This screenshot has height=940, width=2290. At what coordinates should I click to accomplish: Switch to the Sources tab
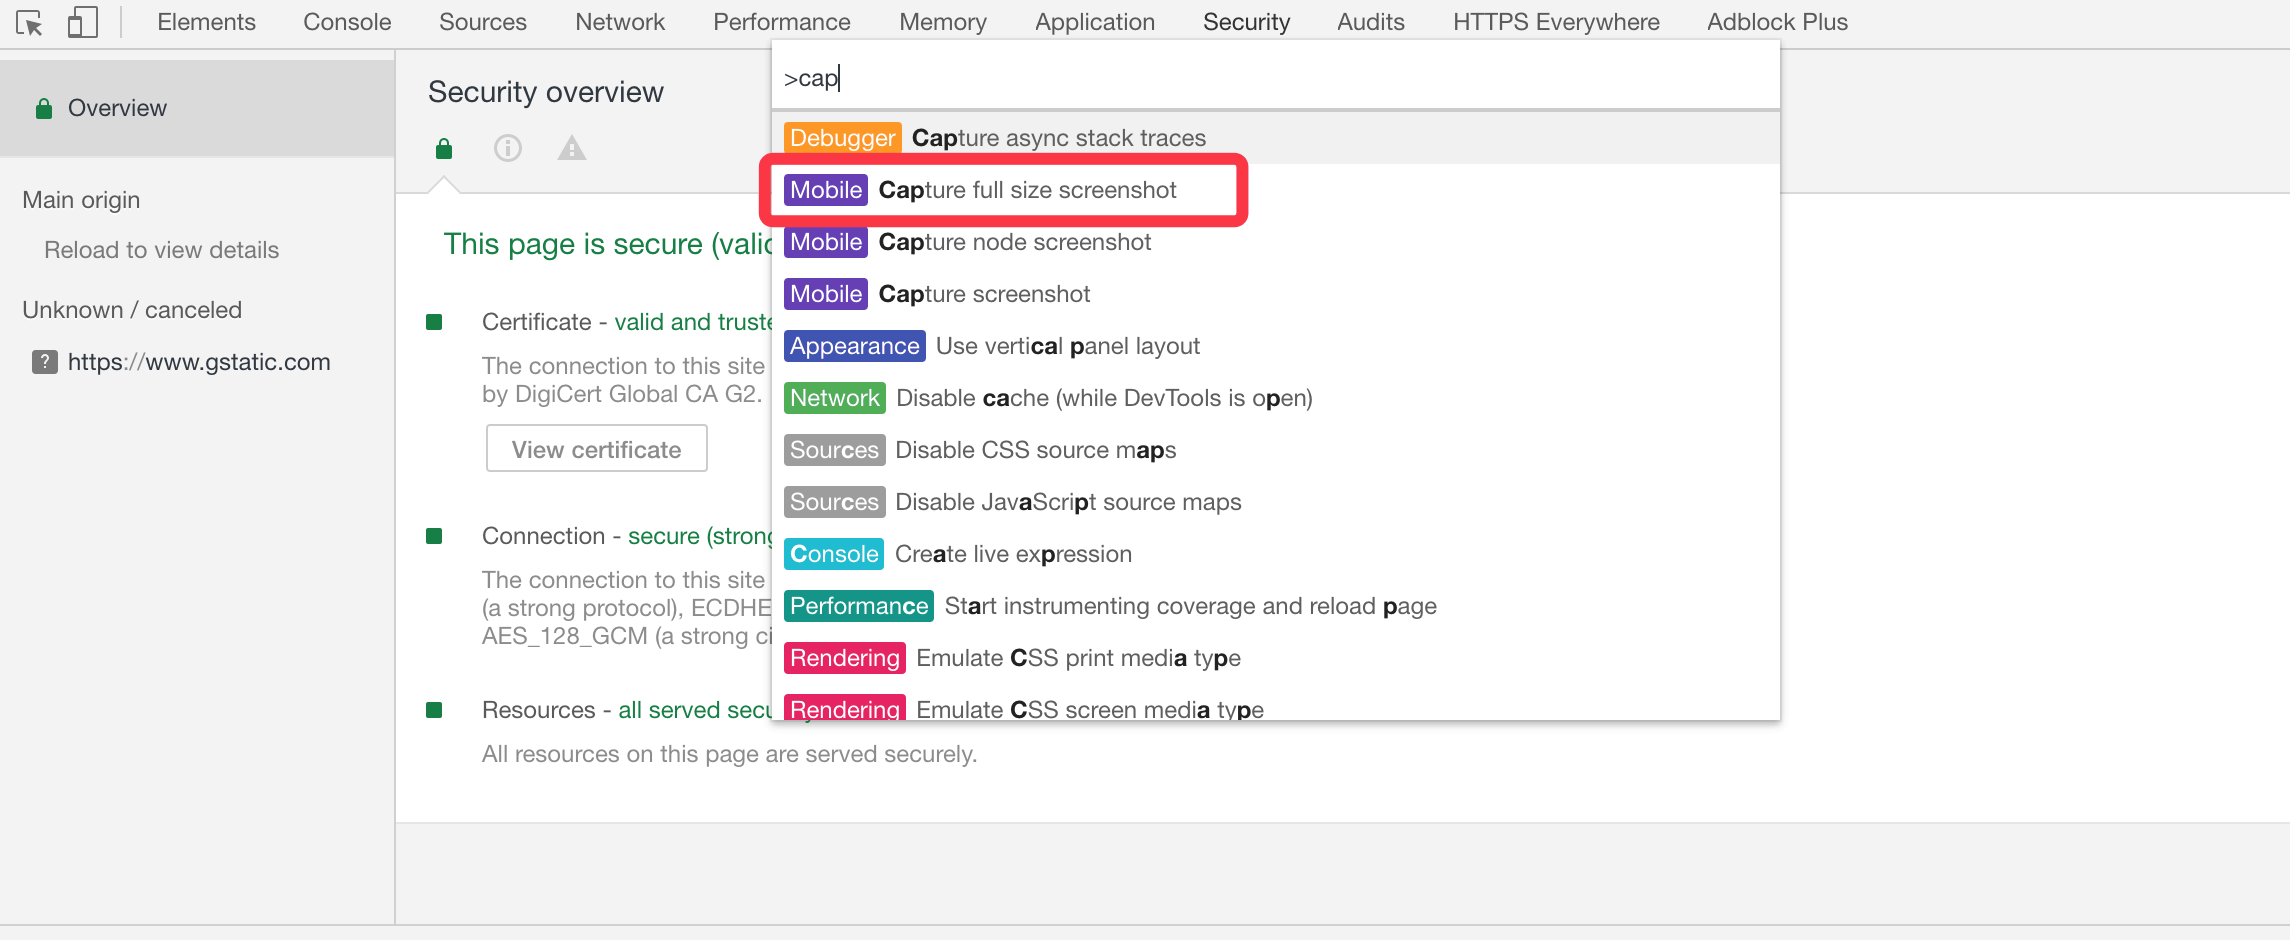pos(483,22)
